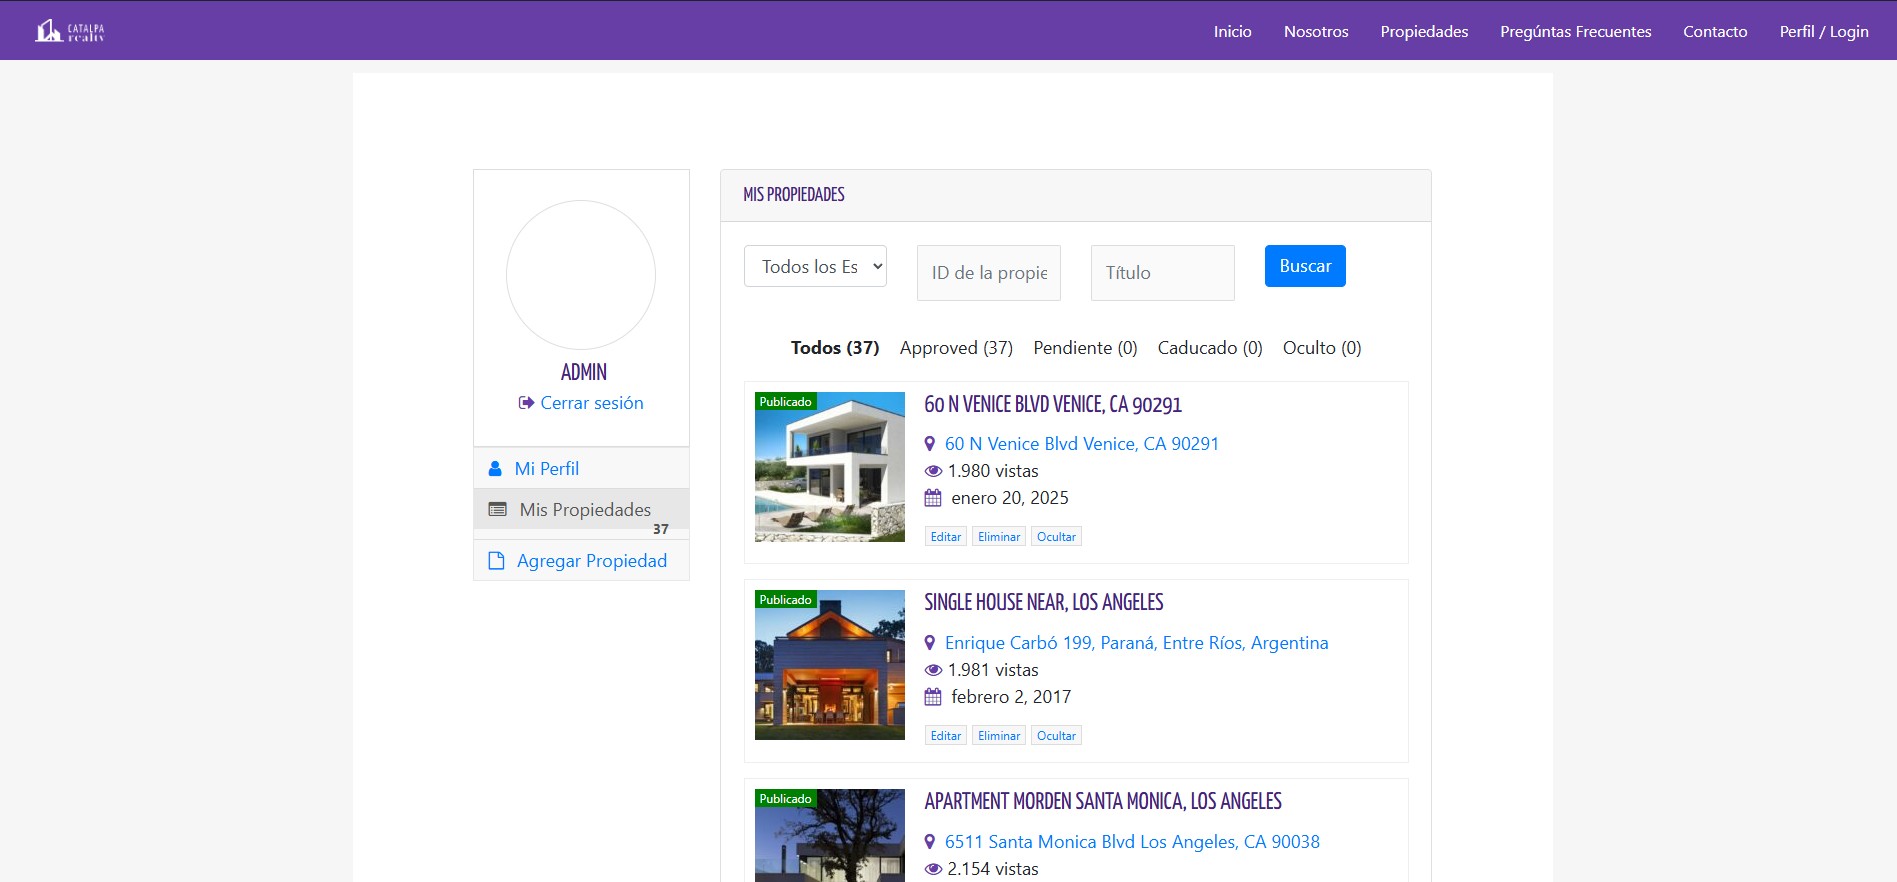Click the 'febrero 2, 2017' date

(x=1011, y=697)
